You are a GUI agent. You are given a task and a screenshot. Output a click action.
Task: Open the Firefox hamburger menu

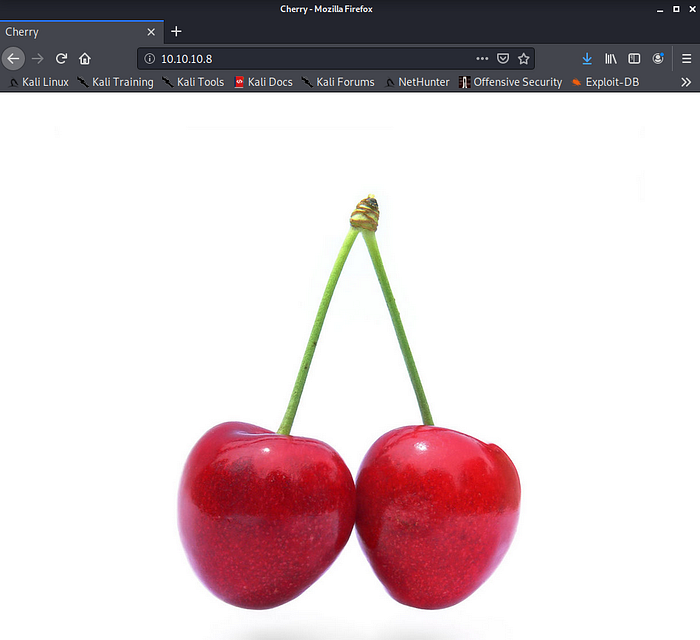click(x=685, y=59)
